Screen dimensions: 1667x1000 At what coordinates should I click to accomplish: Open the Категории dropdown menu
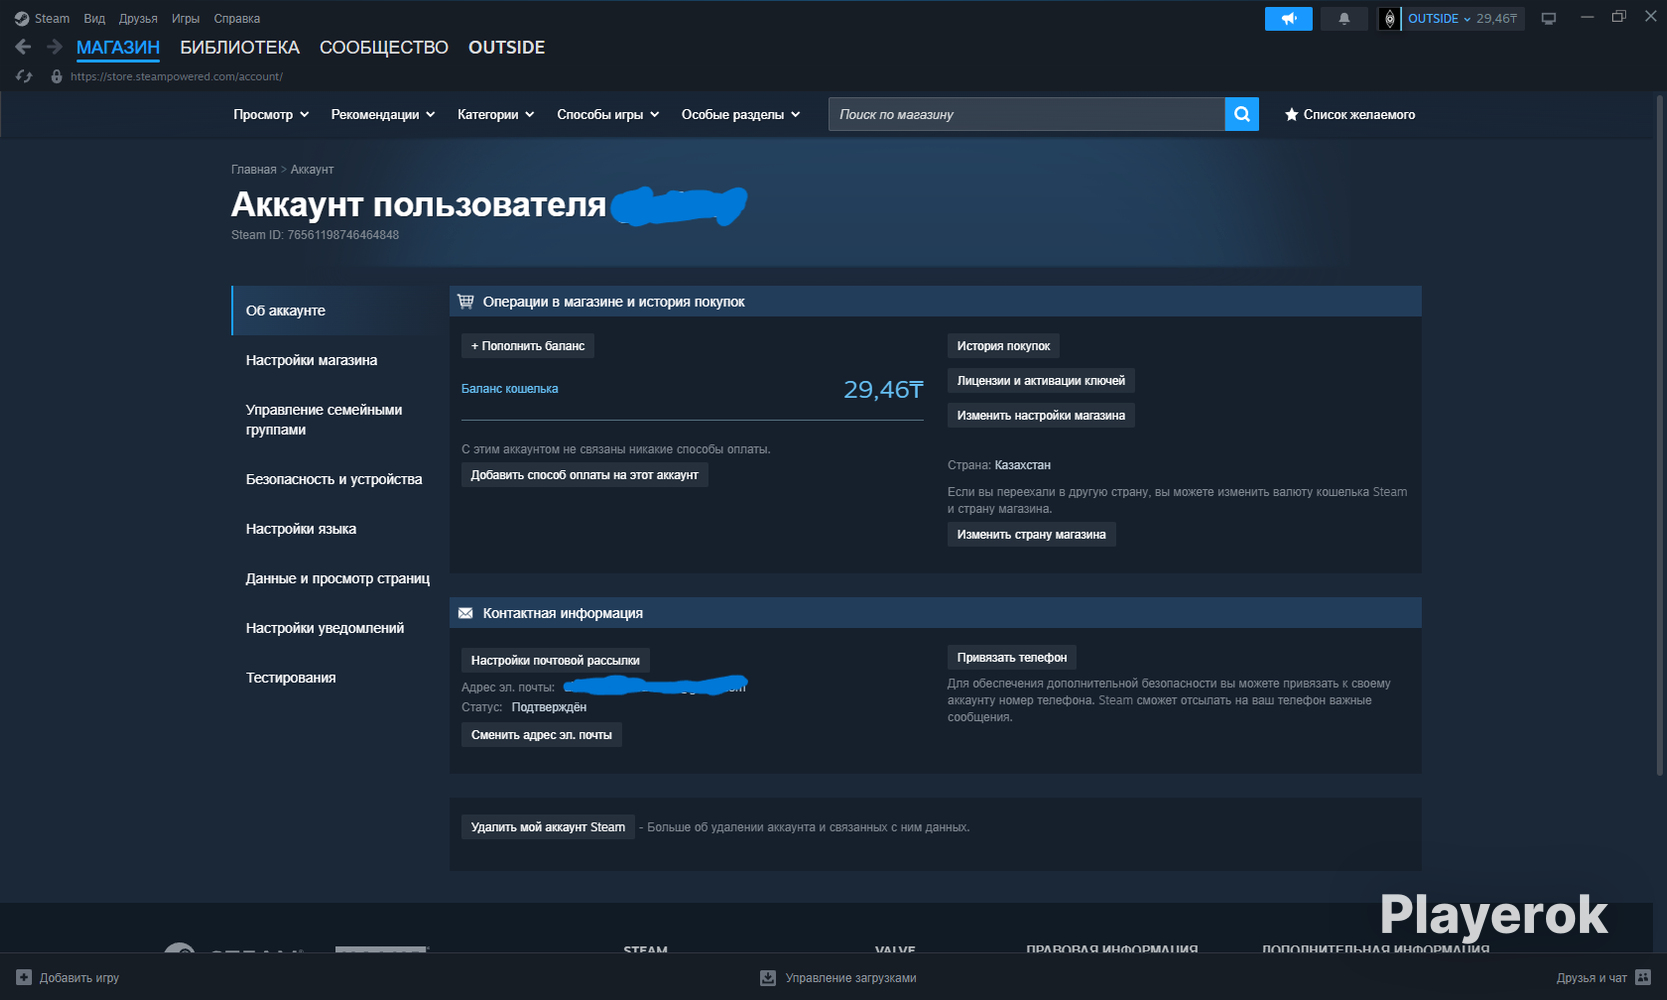[496, 114]
